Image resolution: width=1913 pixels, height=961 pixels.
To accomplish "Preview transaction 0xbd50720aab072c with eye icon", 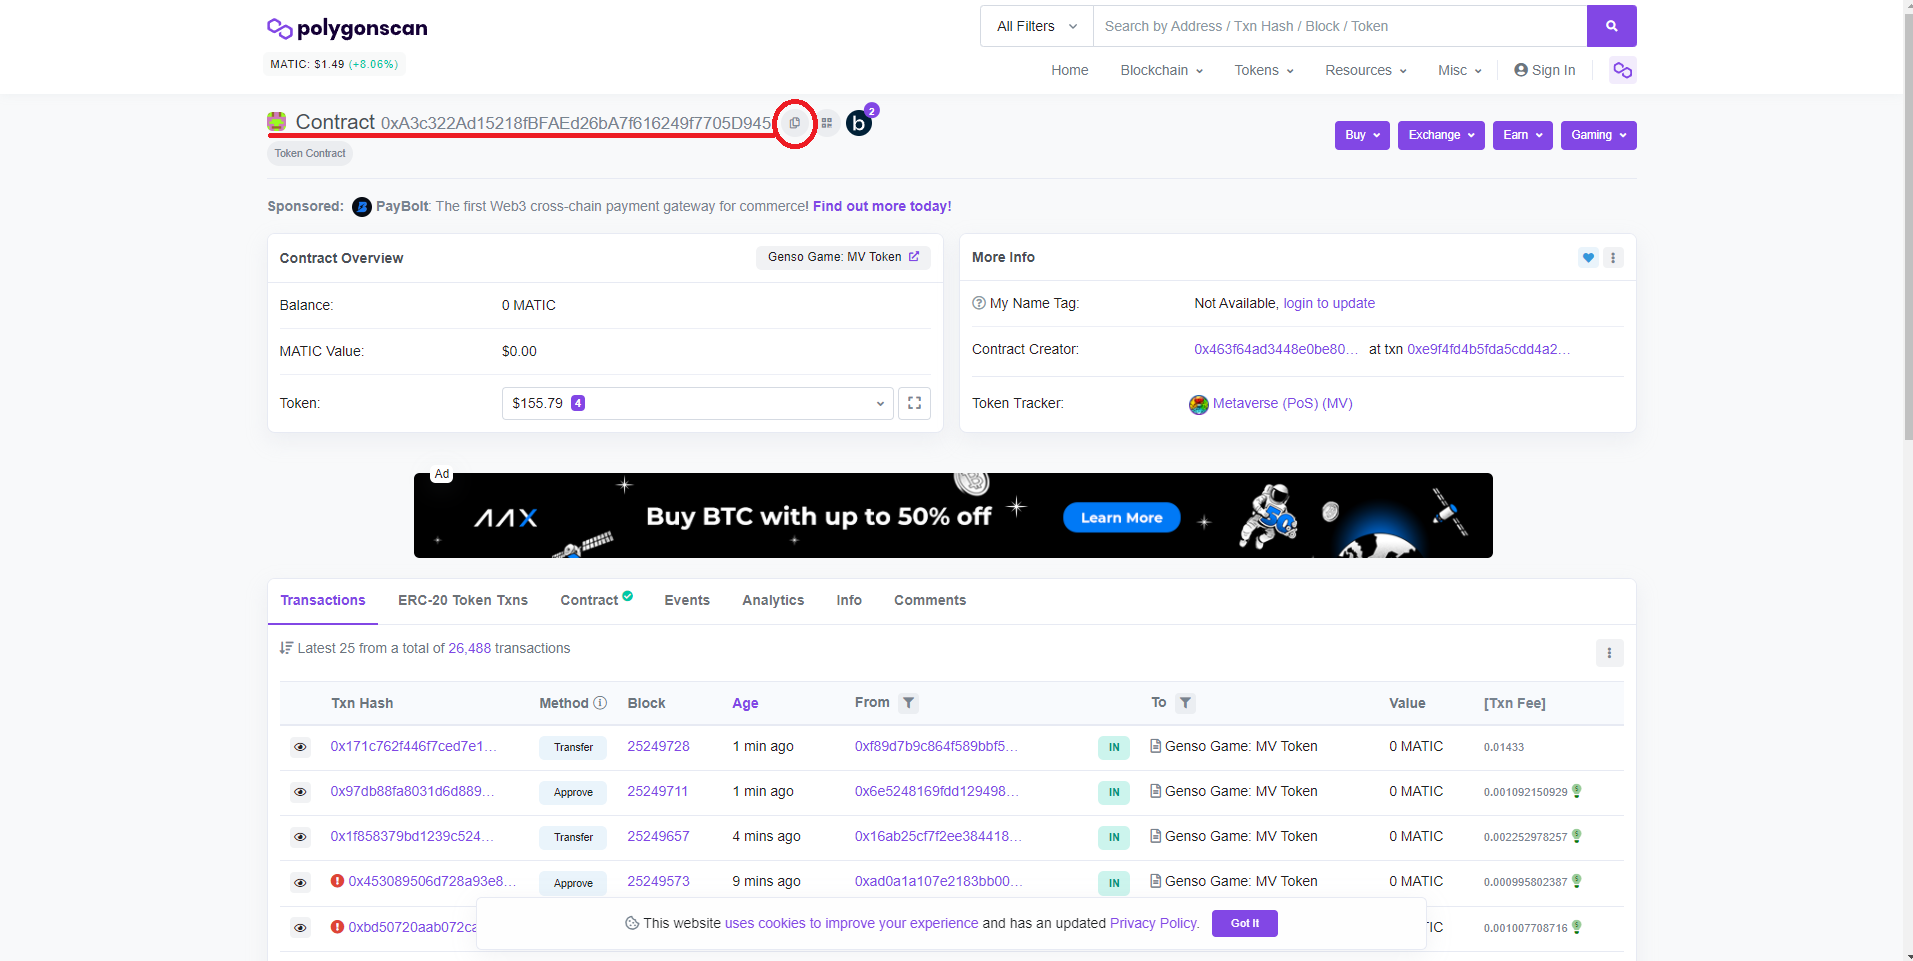I will coord(300,928).
